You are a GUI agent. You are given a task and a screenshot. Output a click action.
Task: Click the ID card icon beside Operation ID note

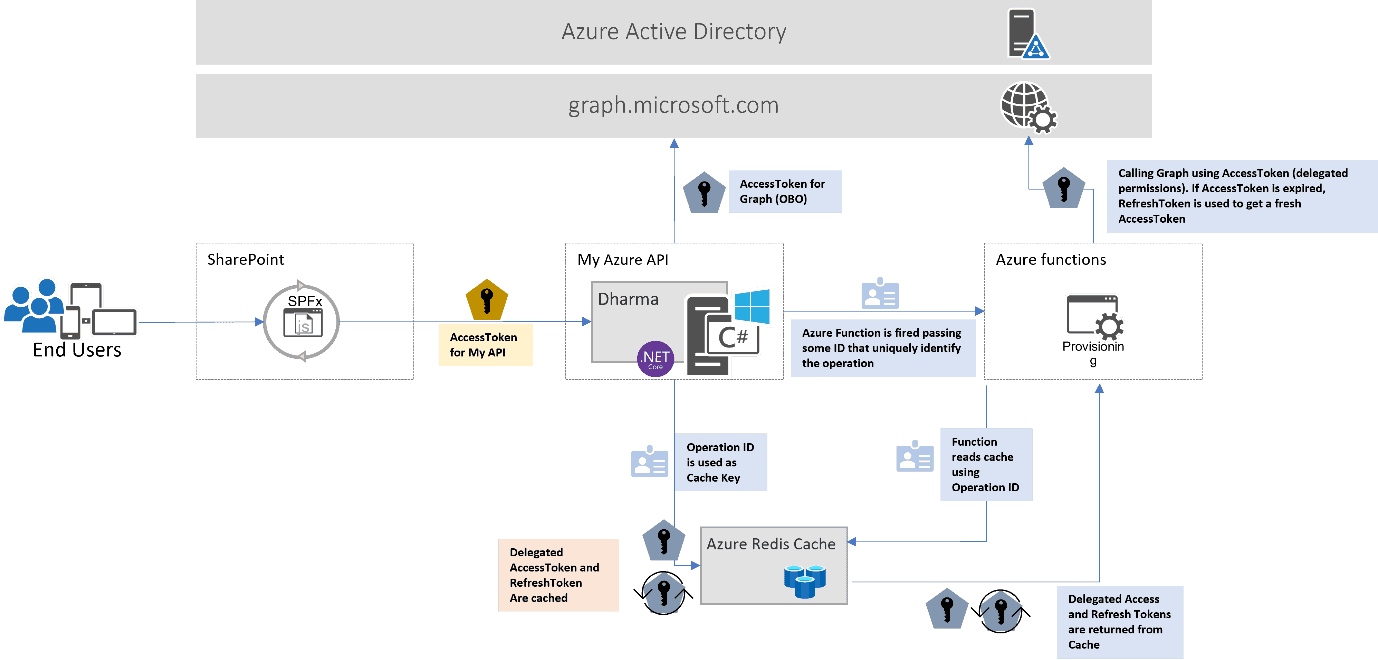tap(649, 462)
